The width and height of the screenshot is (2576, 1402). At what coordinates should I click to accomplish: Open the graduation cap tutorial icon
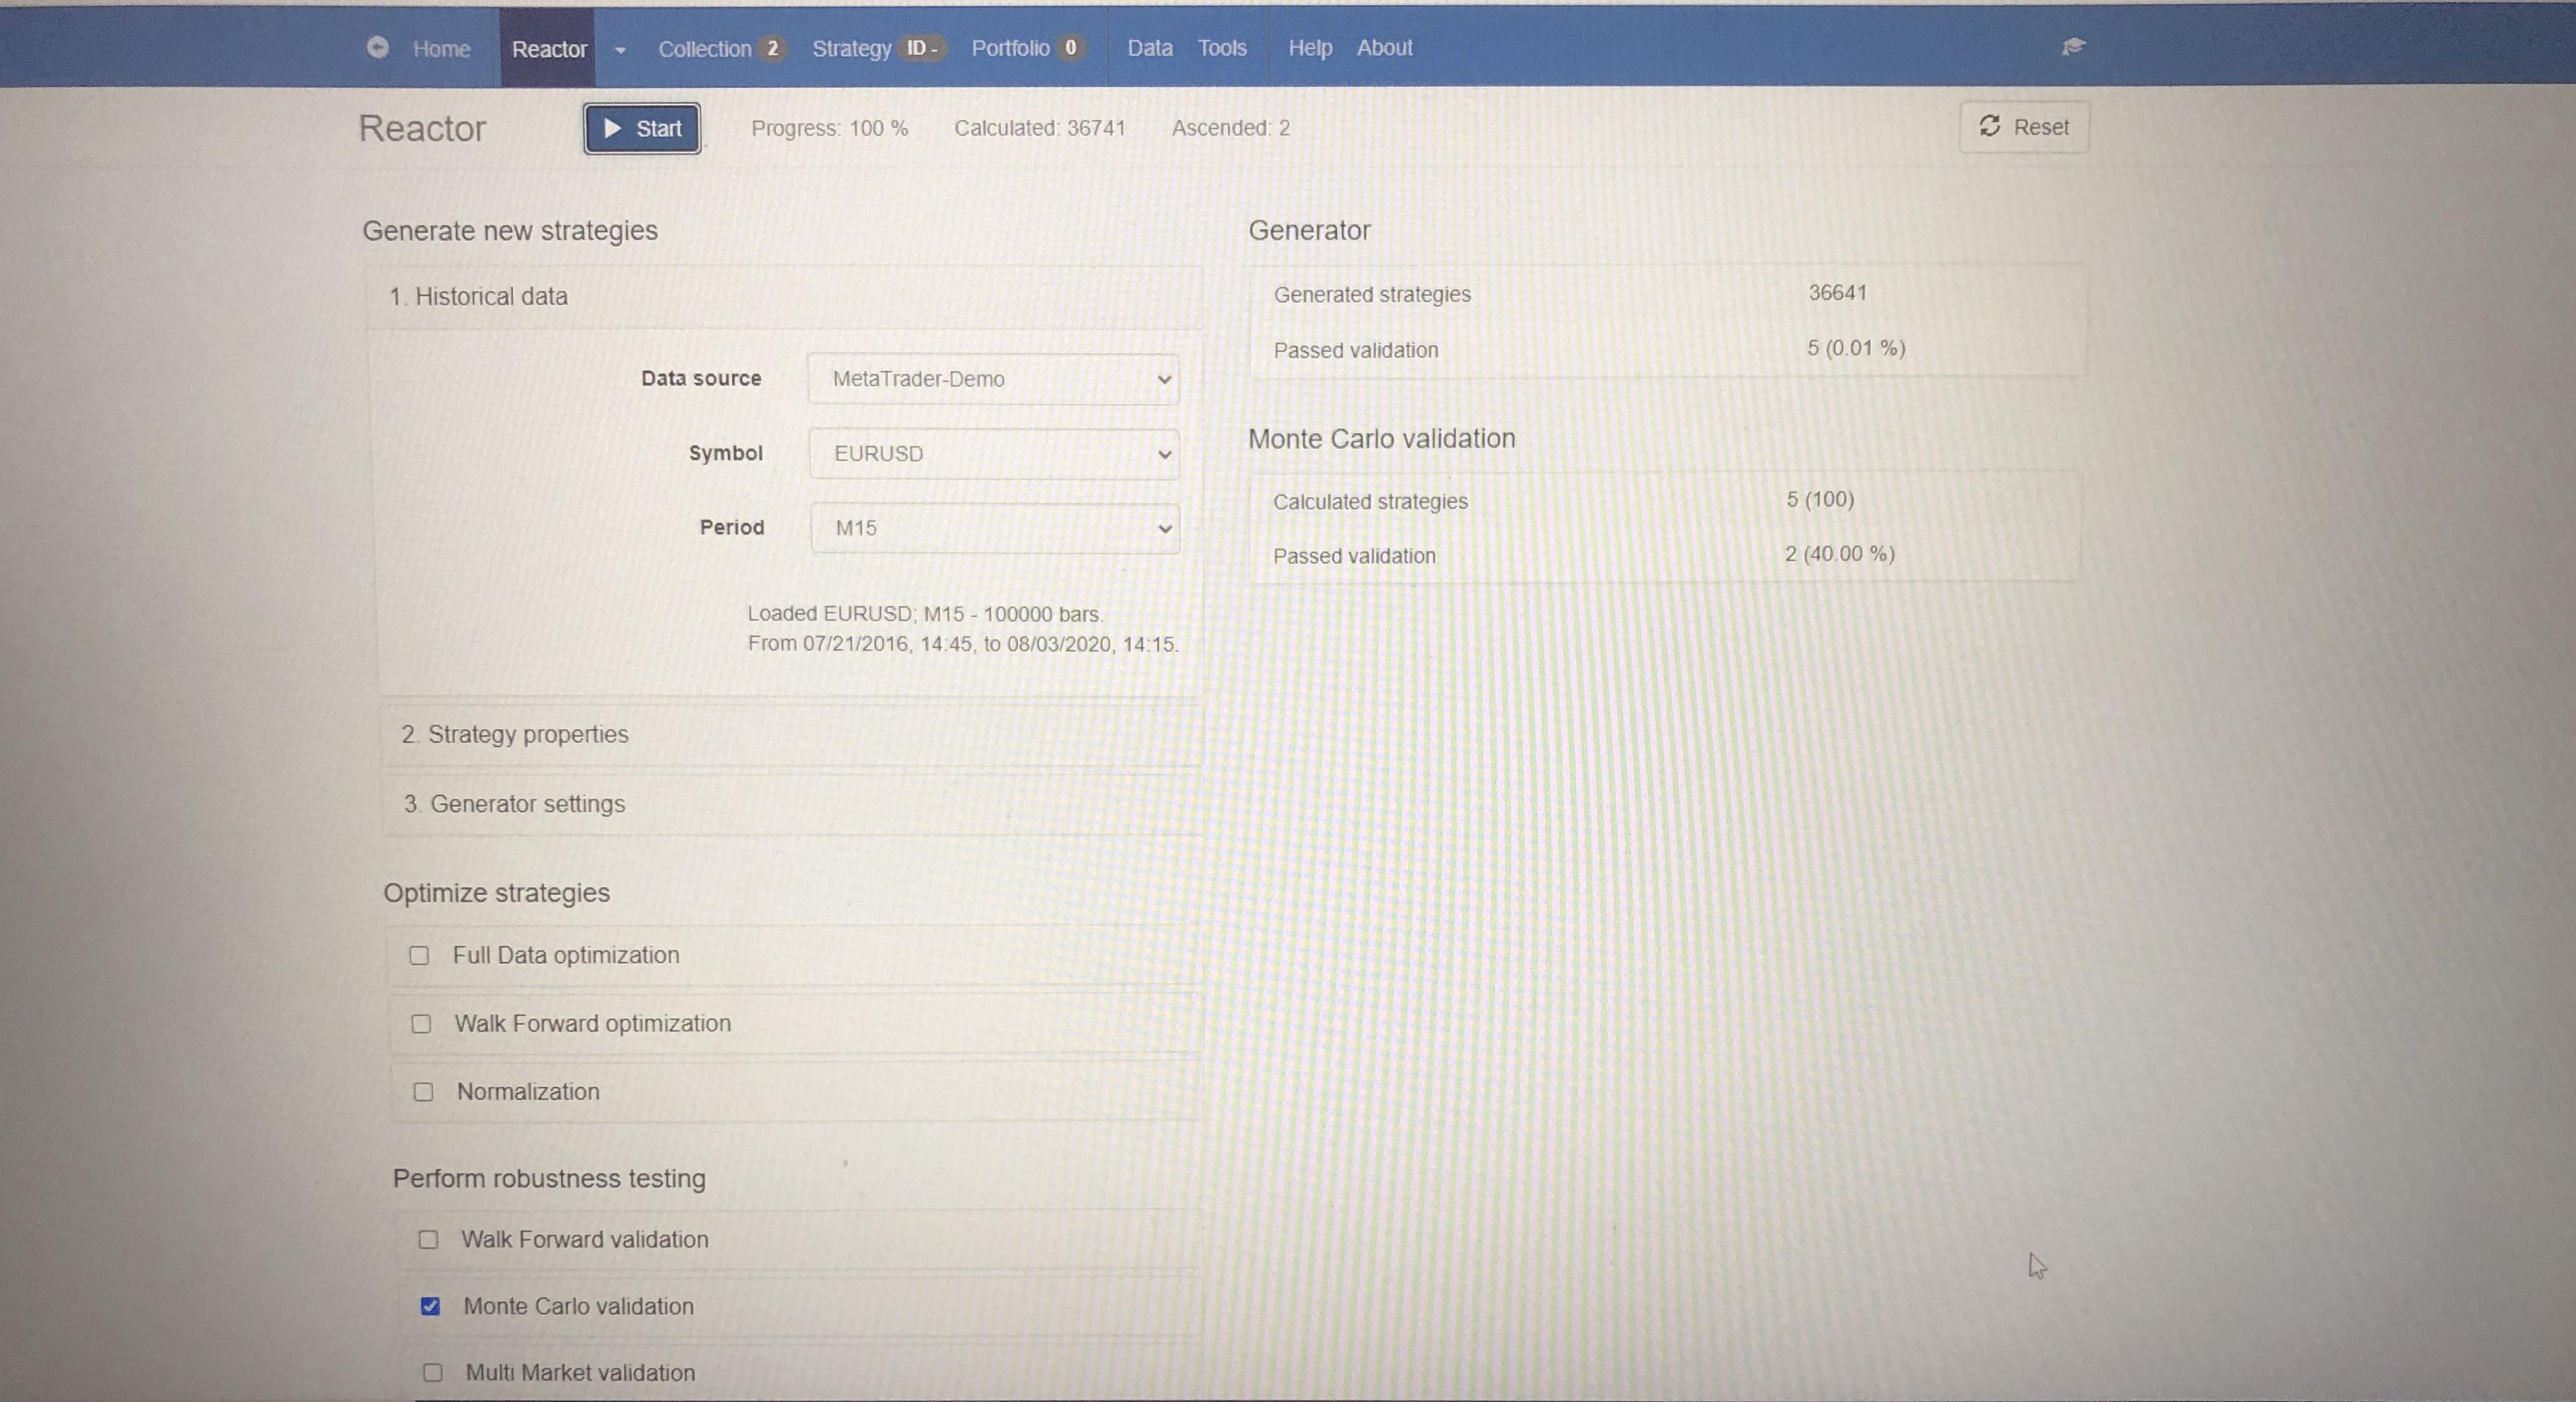coord(2073,46)
